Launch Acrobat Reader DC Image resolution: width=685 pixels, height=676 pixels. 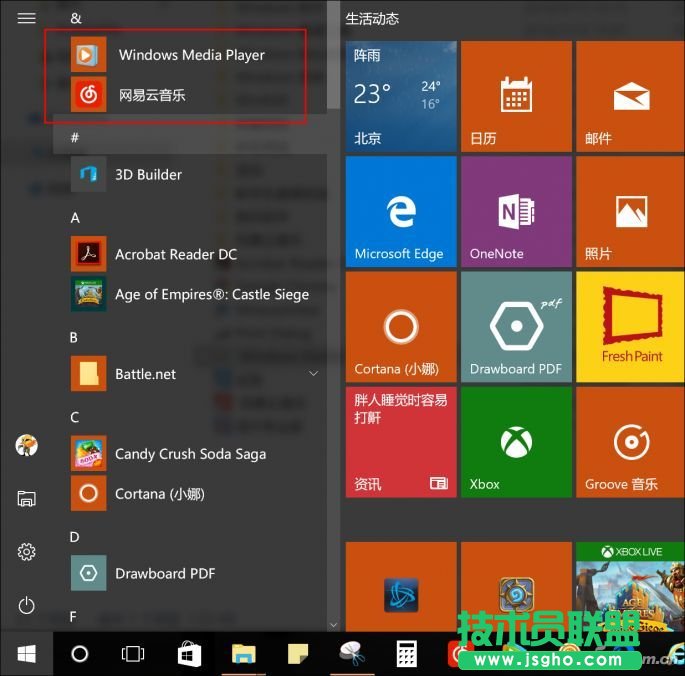[175, 254]
